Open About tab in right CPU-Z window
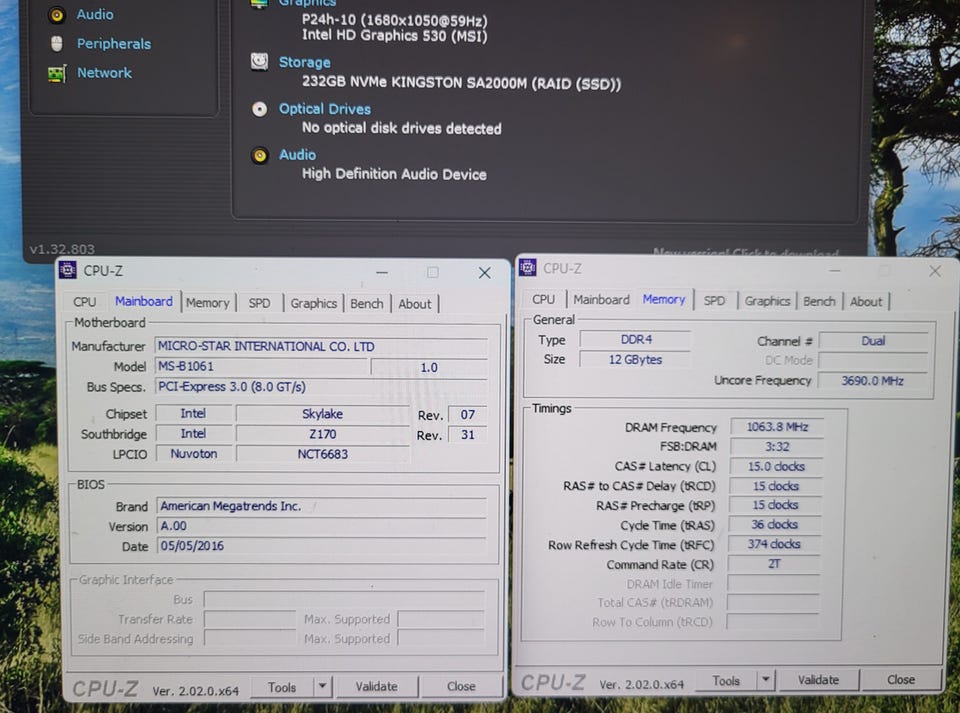Viewport: 960px width, 713px height. 866,302
